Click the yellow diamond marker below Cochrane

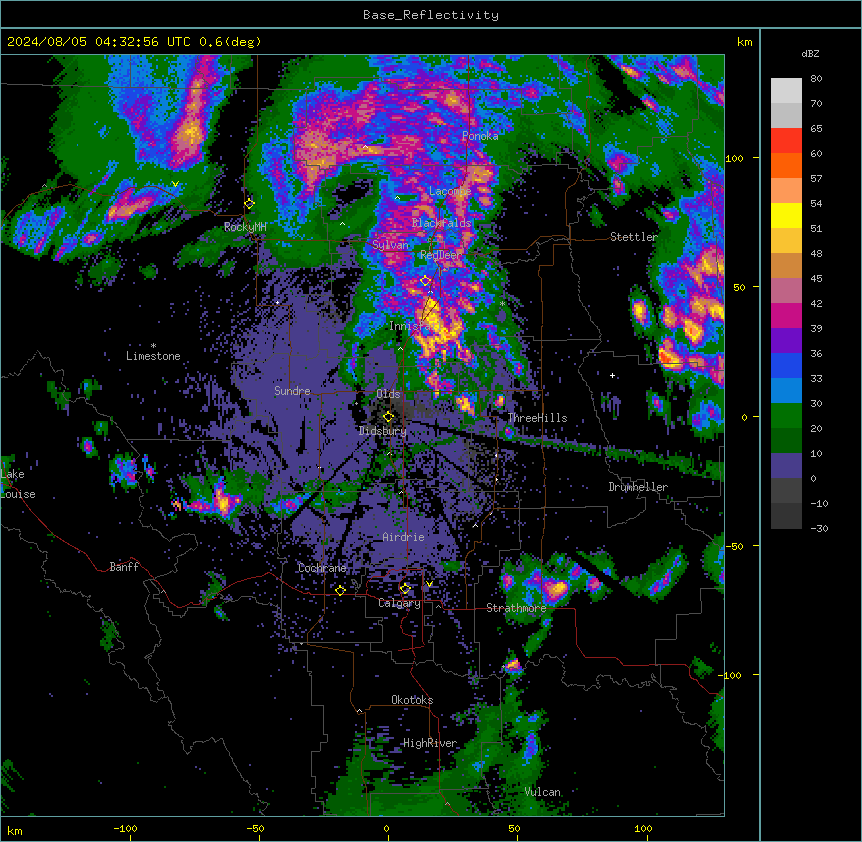click(x=340, y=590)
